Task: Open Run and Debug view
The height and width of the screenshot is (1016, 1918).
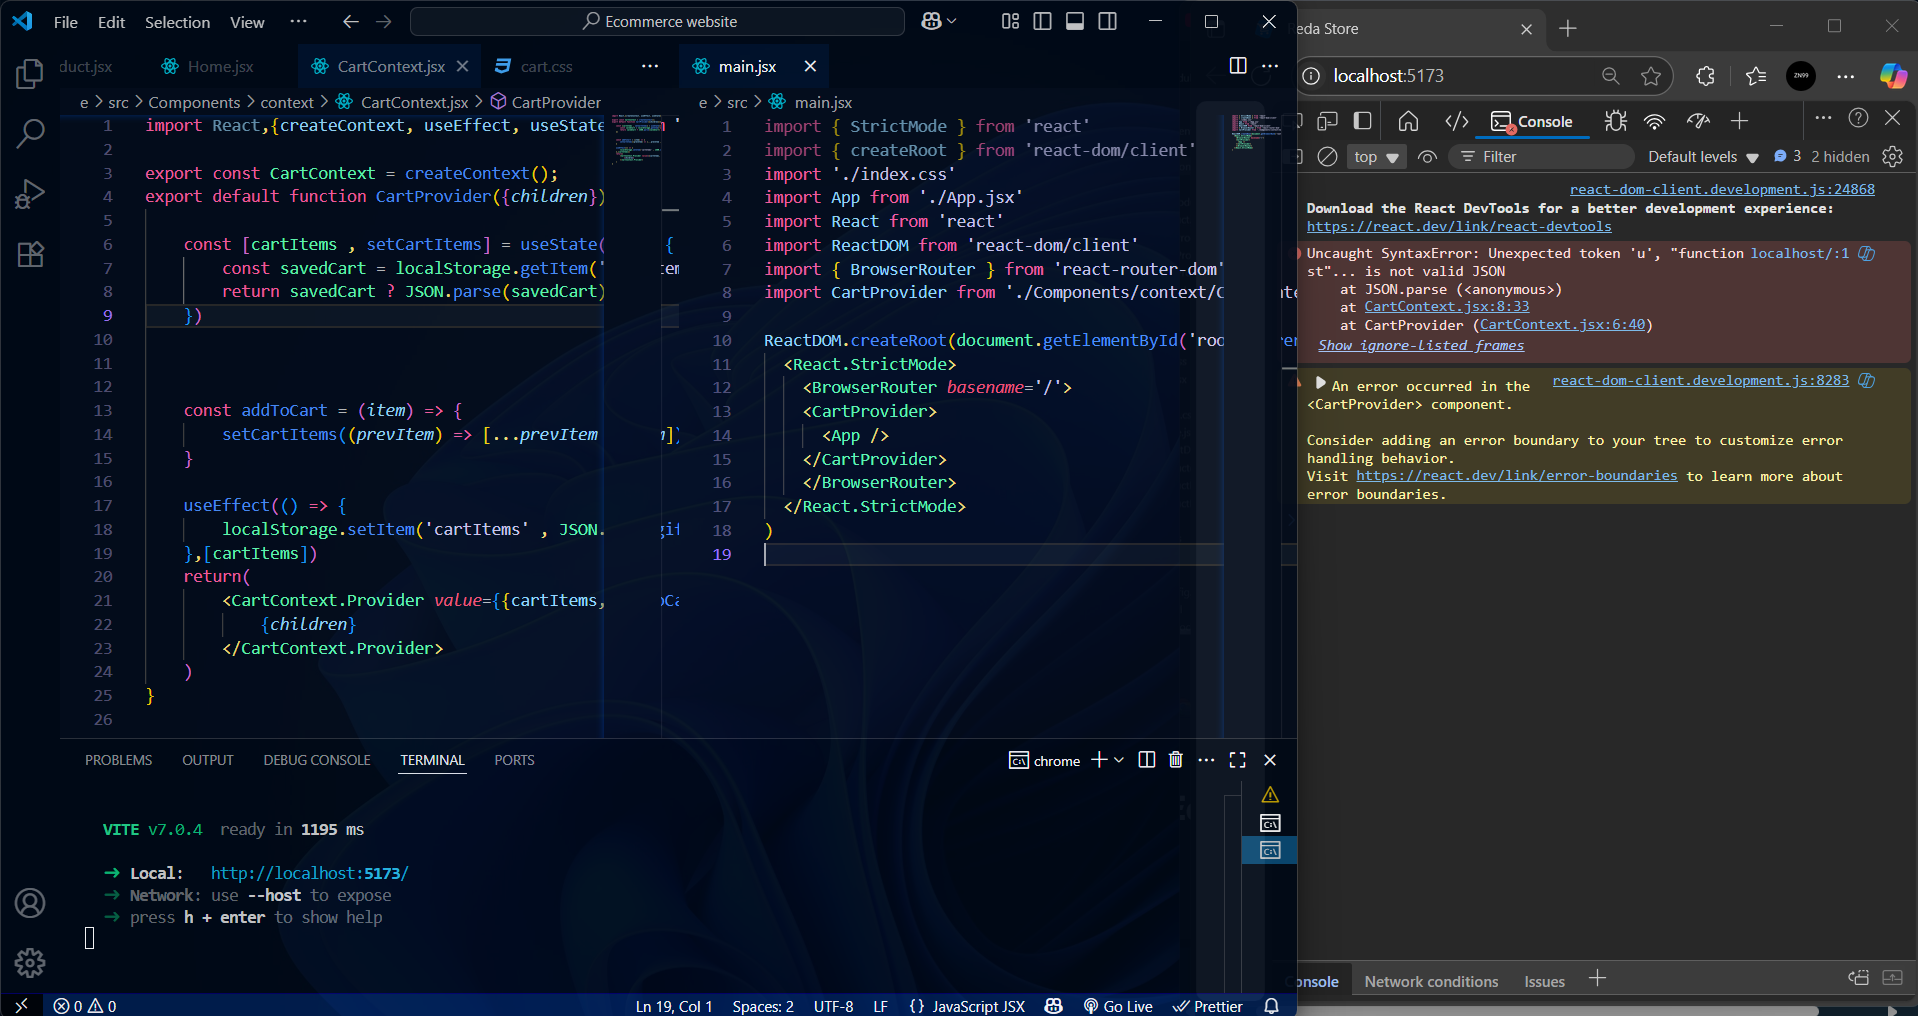Action: pos(30,194)
